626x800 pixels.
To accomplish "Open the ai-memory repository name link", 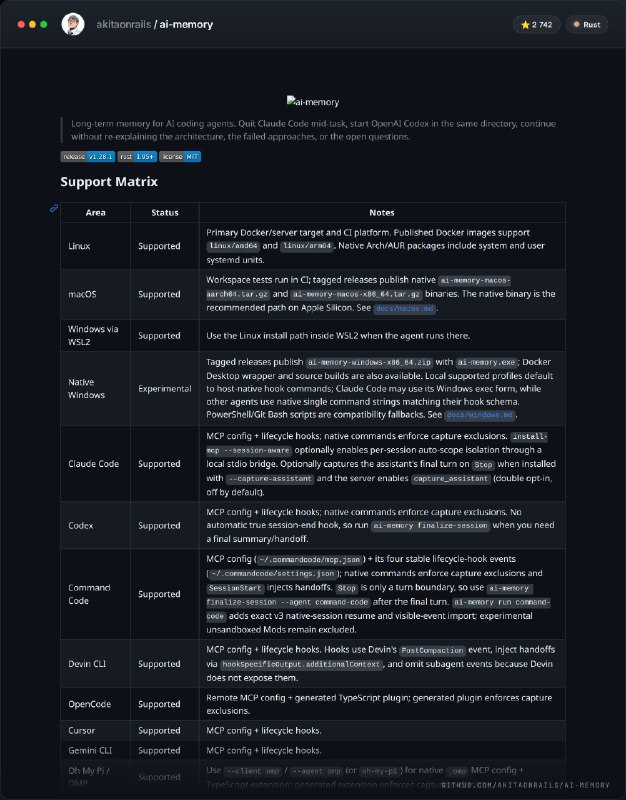I will coord(186,24).
